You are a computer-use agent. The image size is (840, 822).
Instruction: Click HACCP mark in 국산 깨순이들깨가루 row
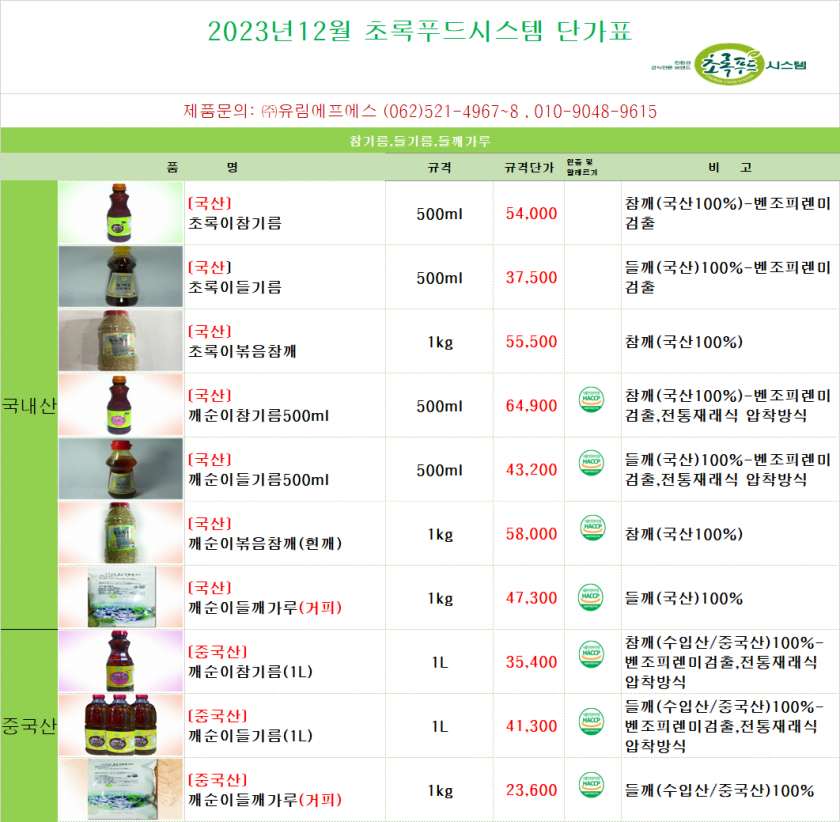[592, 596]
